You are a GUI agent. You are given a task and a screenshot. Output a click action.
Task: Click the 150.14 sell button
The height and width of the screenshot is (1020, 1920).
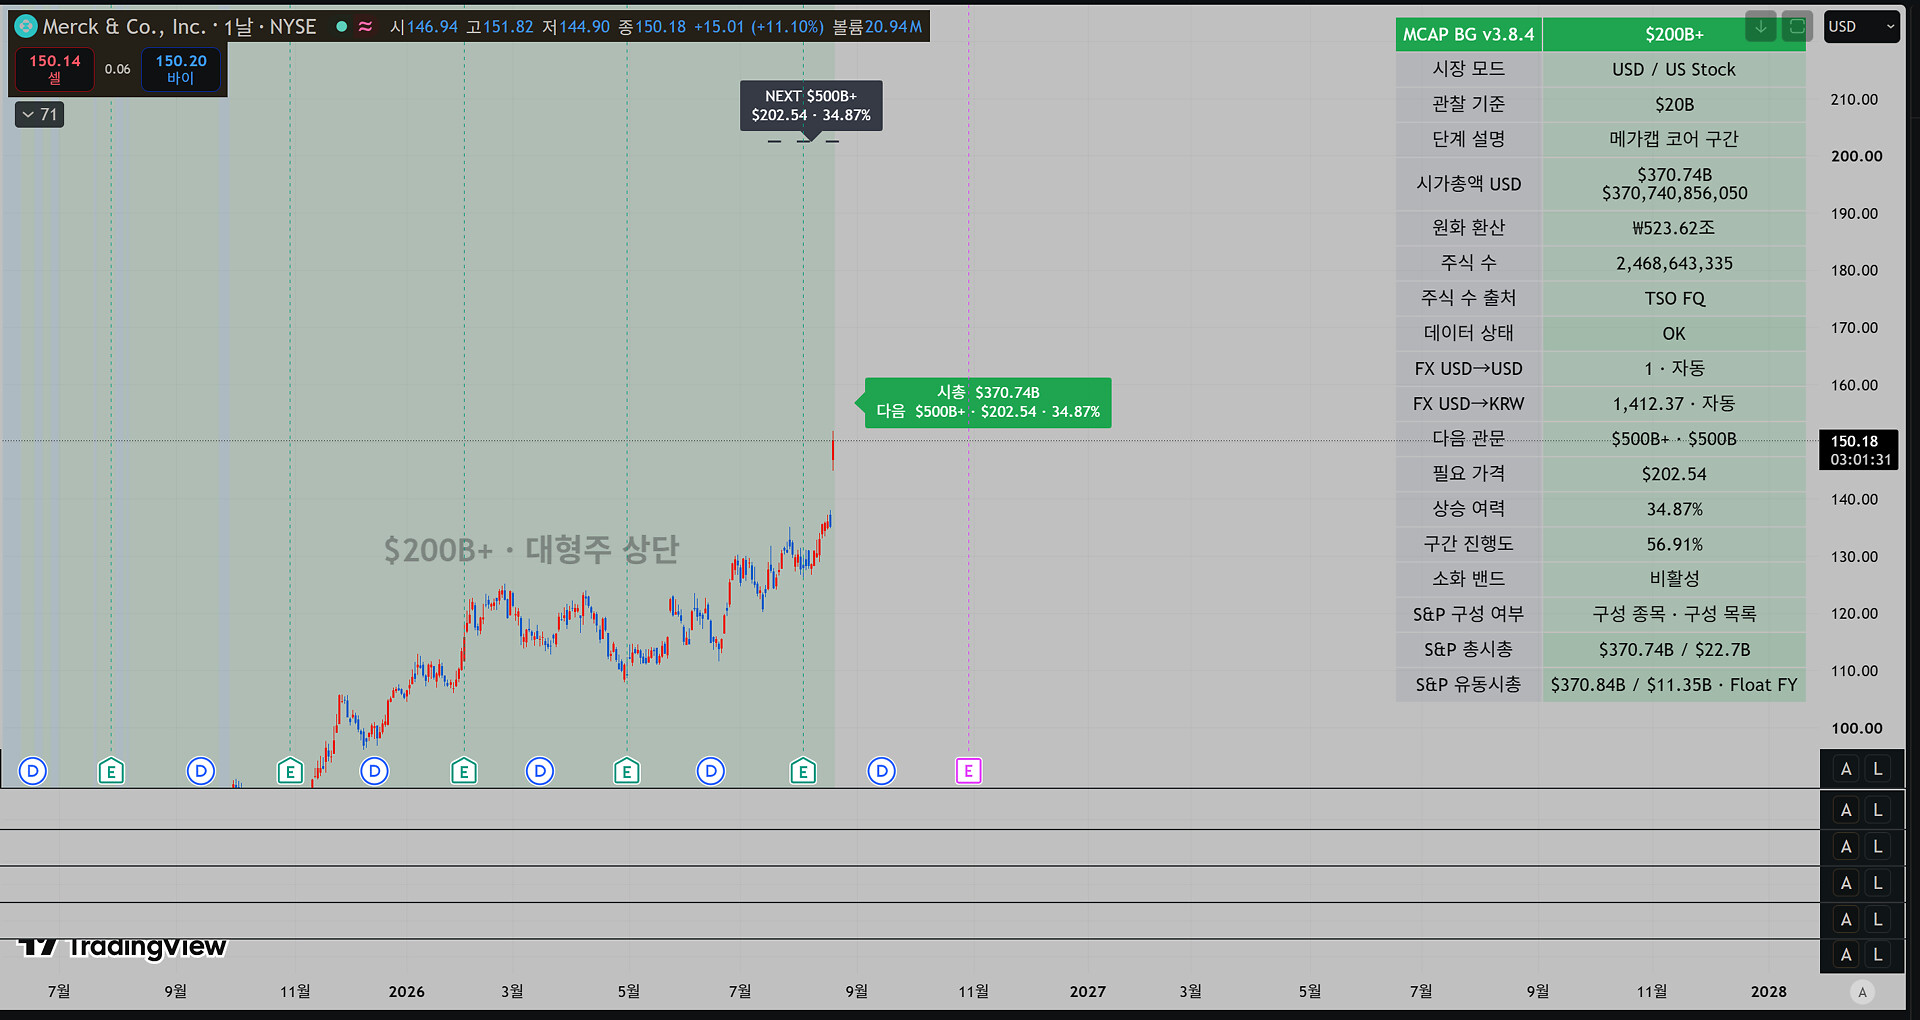coord(55,69)
